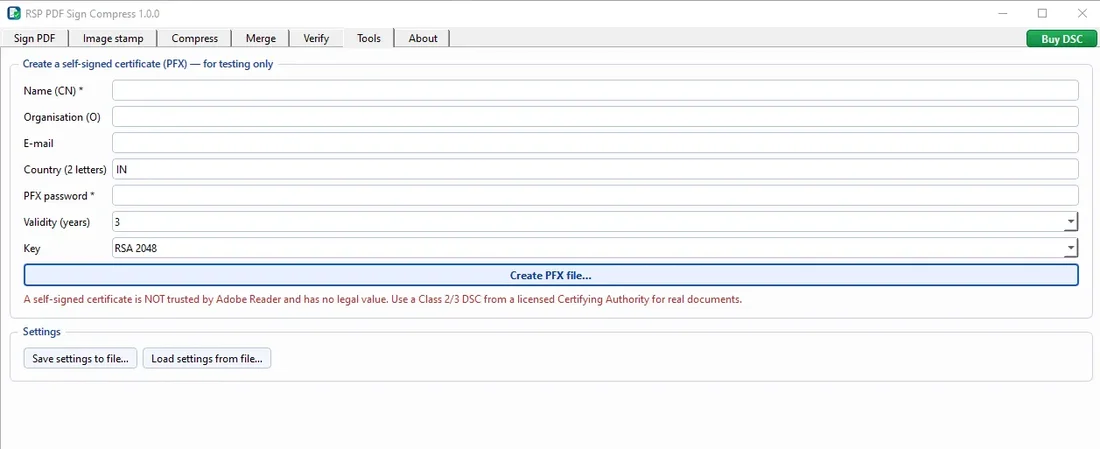Open the Image stamp tab
The image size is (1100, 449).
113,39
